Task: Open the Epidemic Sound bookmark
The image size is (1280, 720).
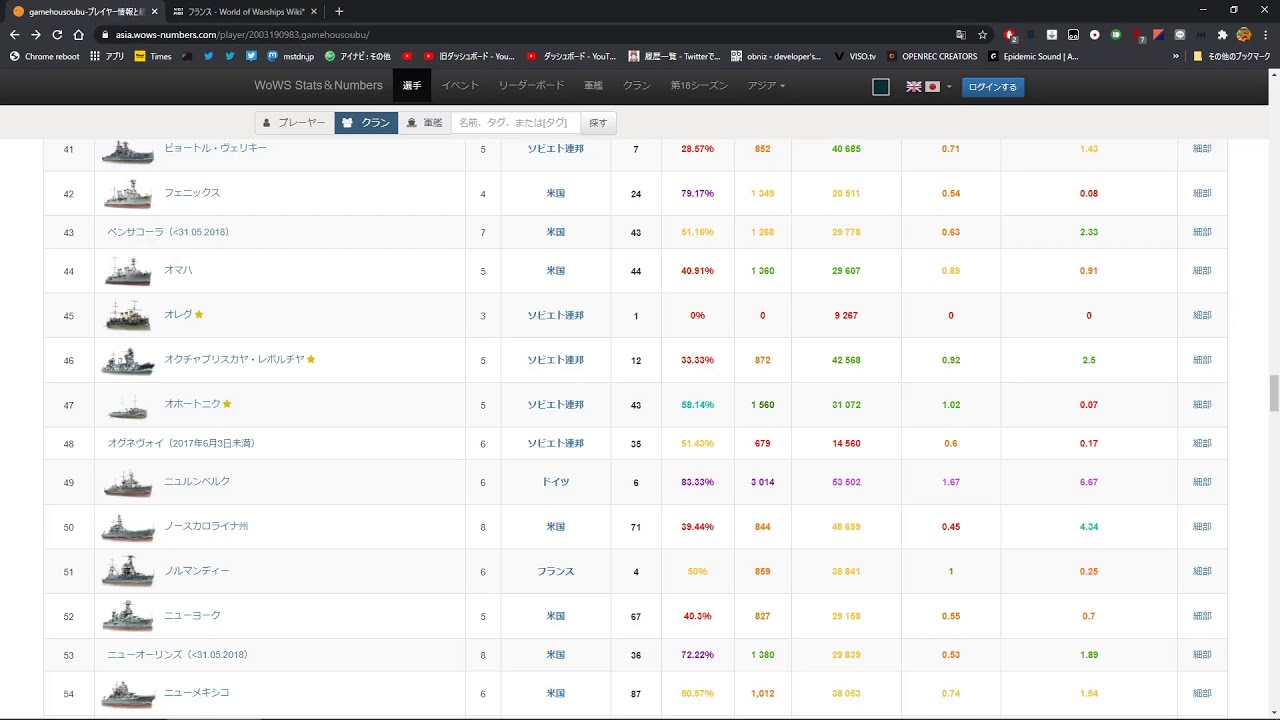Action: [x=1033, y=57]
